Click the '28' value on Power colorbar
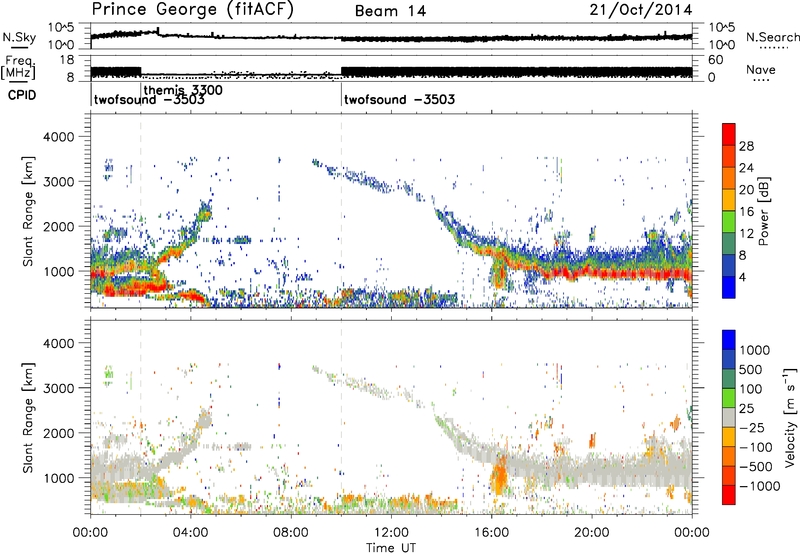Viewport: 800px width, 554px height. pyautogui.click(x=746, y=146)
